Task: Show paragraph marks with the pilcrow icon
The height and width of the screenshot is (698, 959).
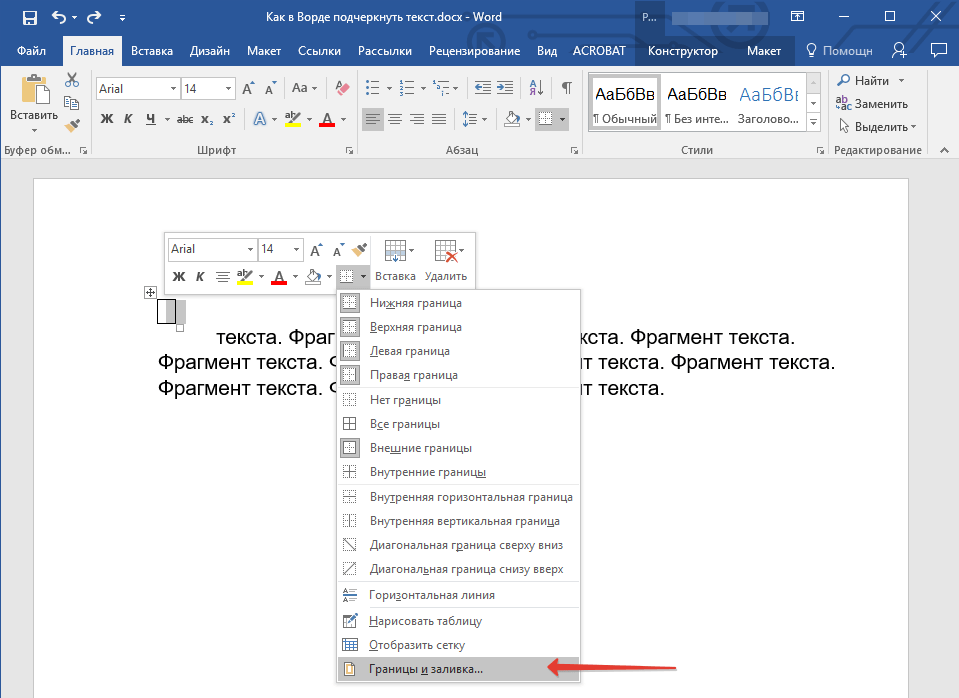Action: (567, 89)
